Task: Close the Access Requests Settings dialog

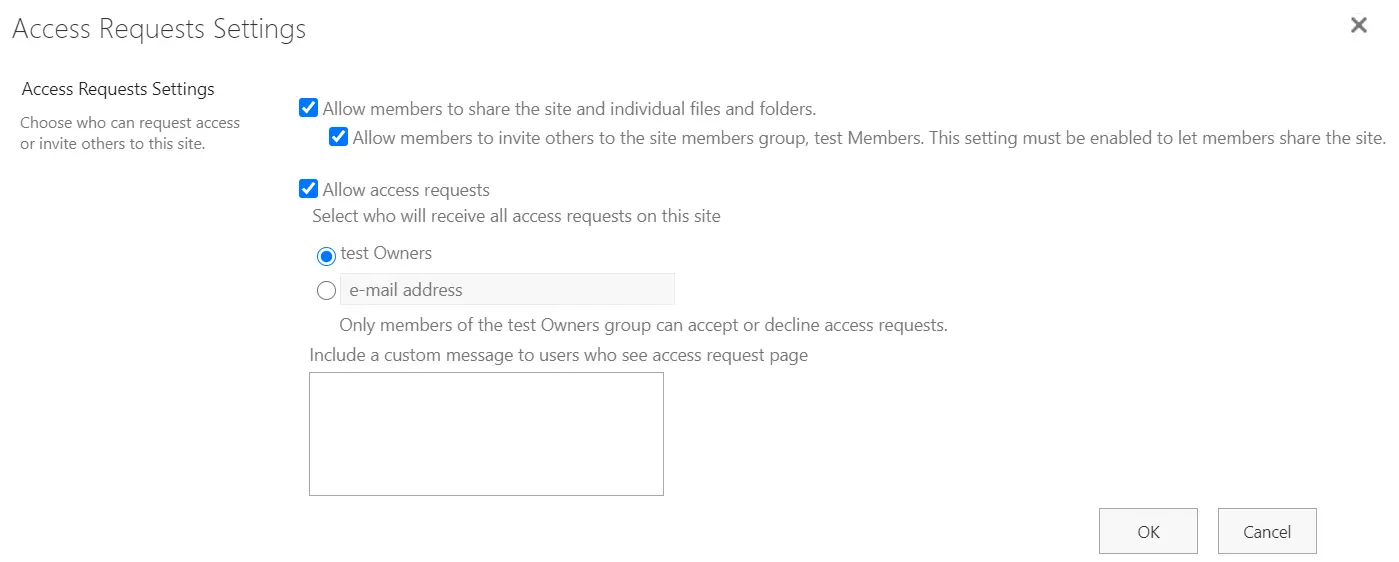Action: [1358, 26]
